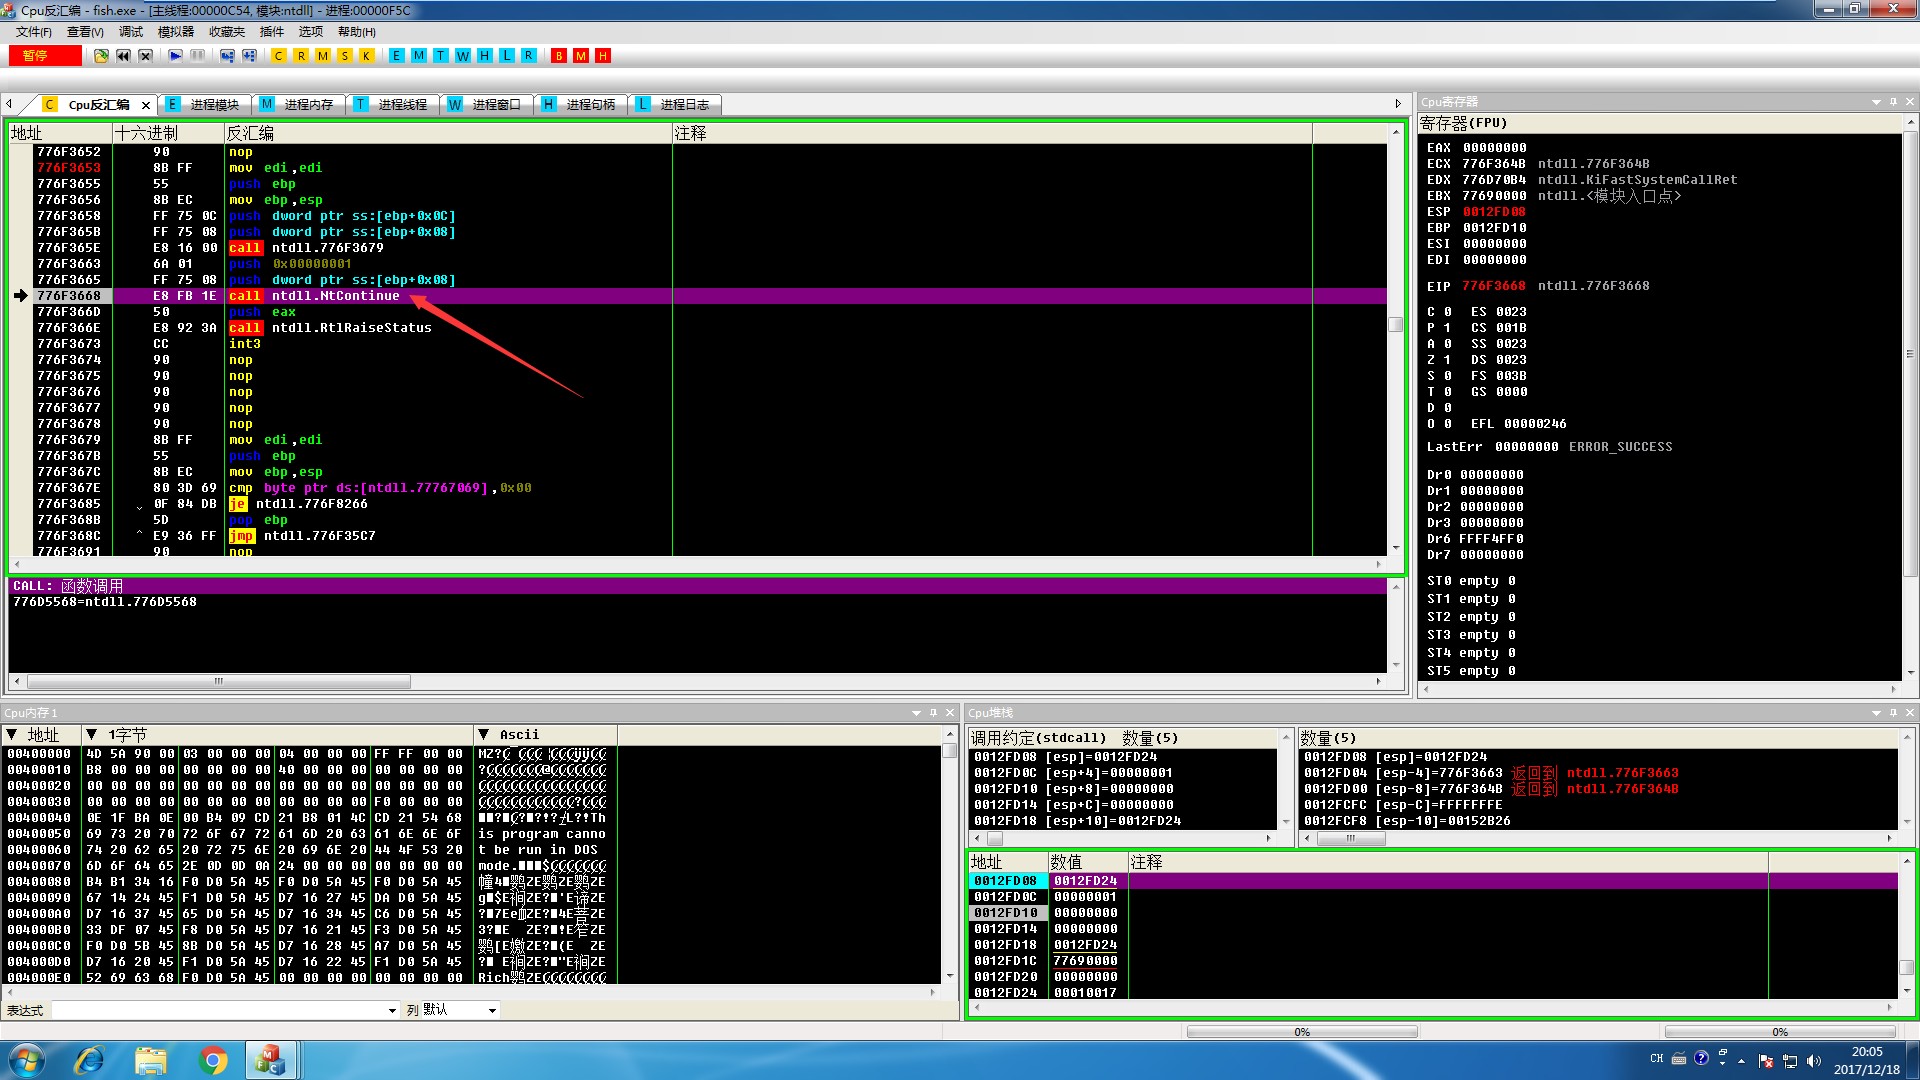The width and height of the screenshot is (1920, 1080).
Task: Click the cyan M (memory) toolbar icon
Action: [x=419, y=56]
